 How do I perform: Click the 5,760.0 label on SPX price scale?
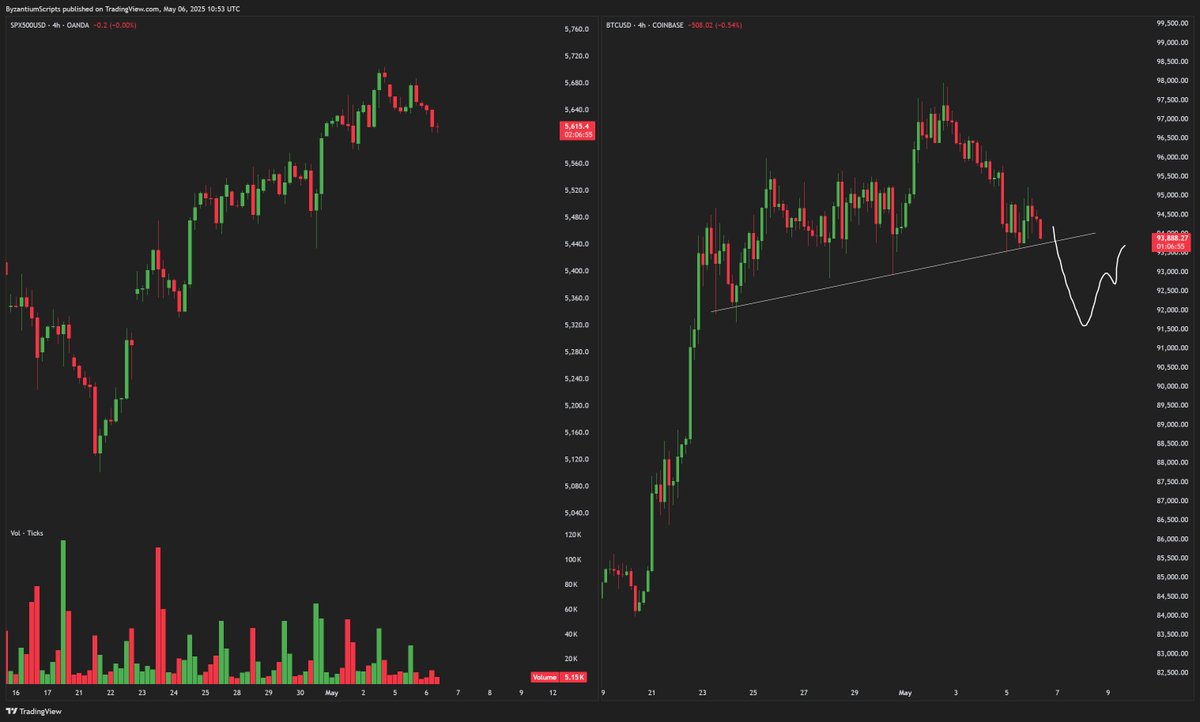(x=577, y=29)
